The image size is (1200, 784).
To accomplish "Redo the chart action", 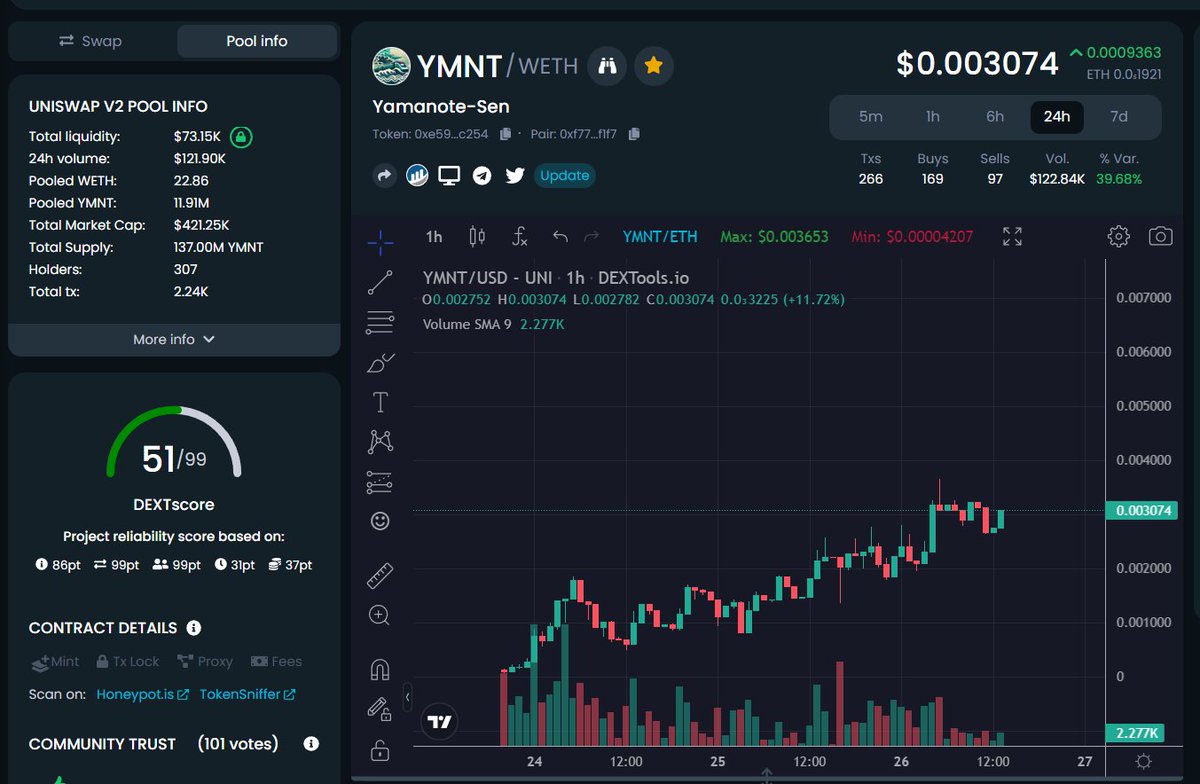I will pyautogui.click(x=591, y=237).
